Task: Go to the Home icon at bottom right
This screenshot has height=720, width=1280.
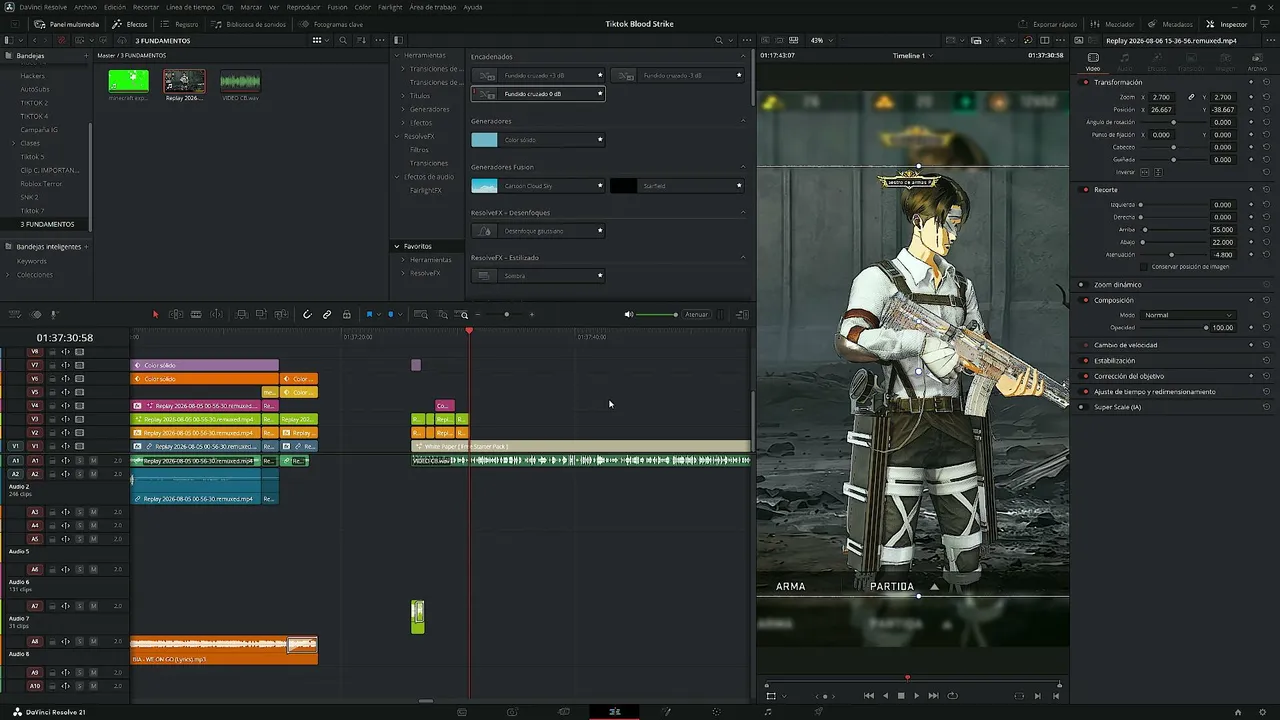Action: pyautogui.click(x=1237, y=711)
